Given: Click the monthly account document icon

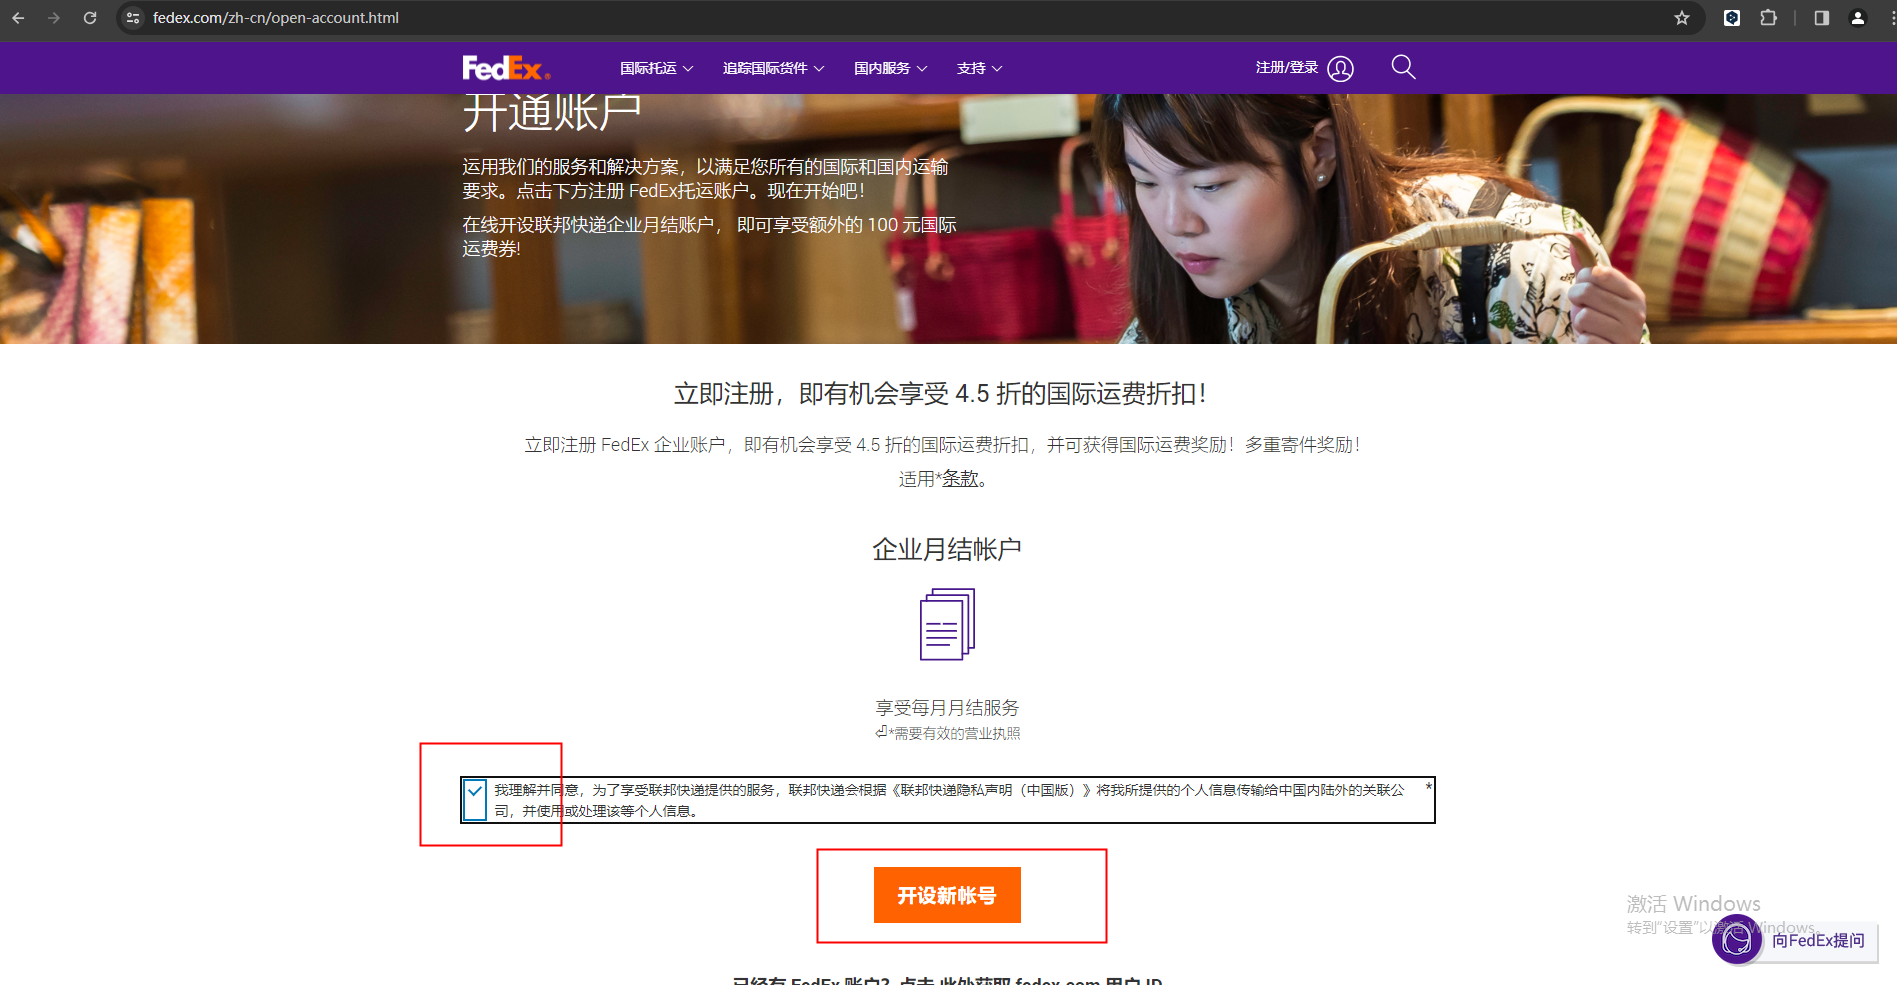Looking at the screenshot, I should [x=946, y=624].
